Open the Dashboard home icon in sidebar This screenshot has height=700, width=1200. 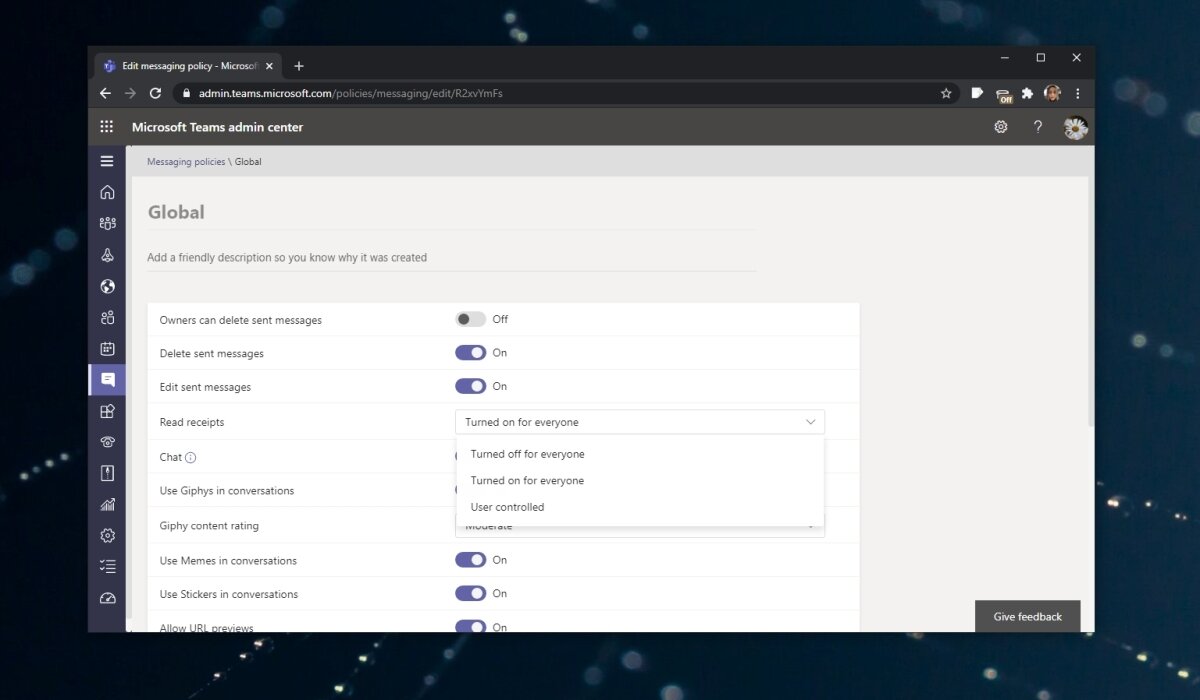coord(107,192)
